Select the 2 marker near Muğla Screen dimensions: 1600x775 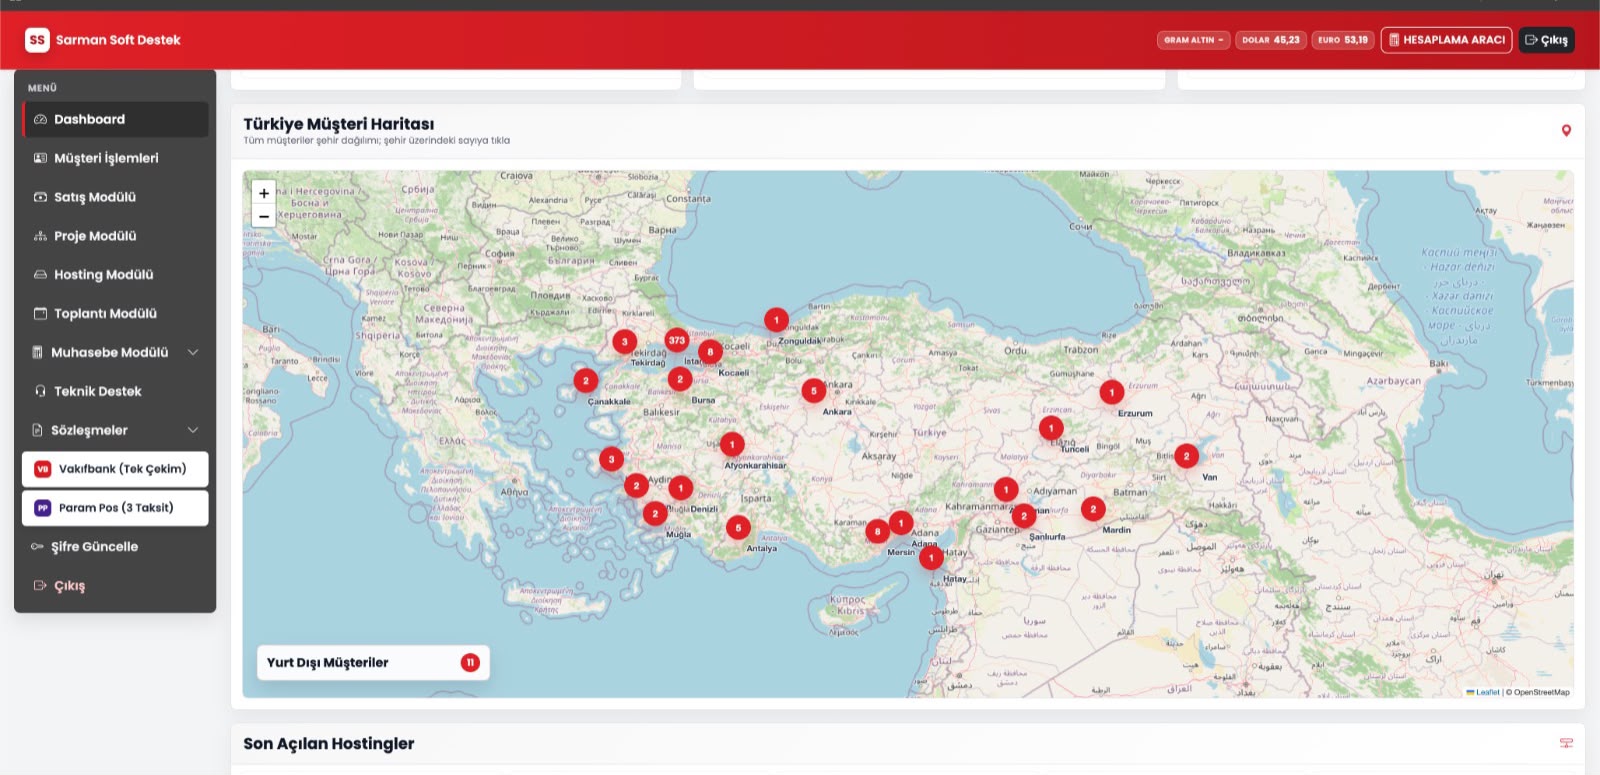(x=655, y=514)
